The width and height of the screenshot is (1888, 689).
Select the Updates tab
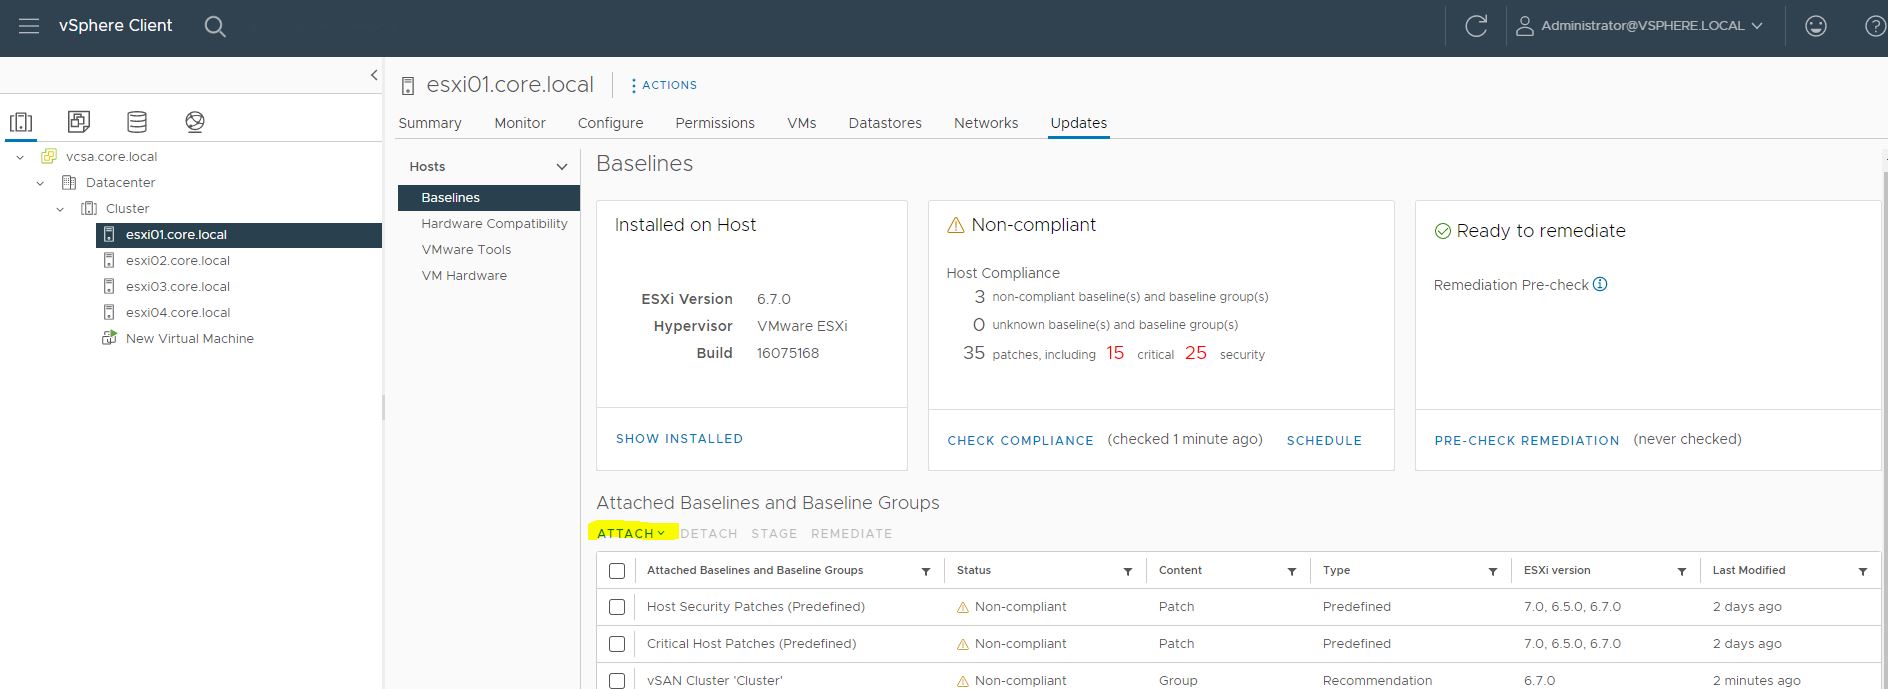[x=1078, y=123]
